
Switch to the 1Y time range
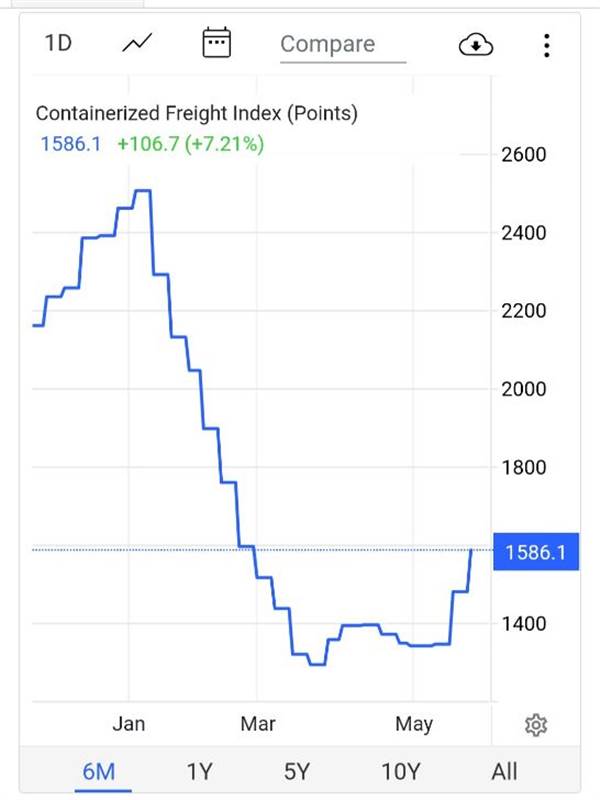199,771
